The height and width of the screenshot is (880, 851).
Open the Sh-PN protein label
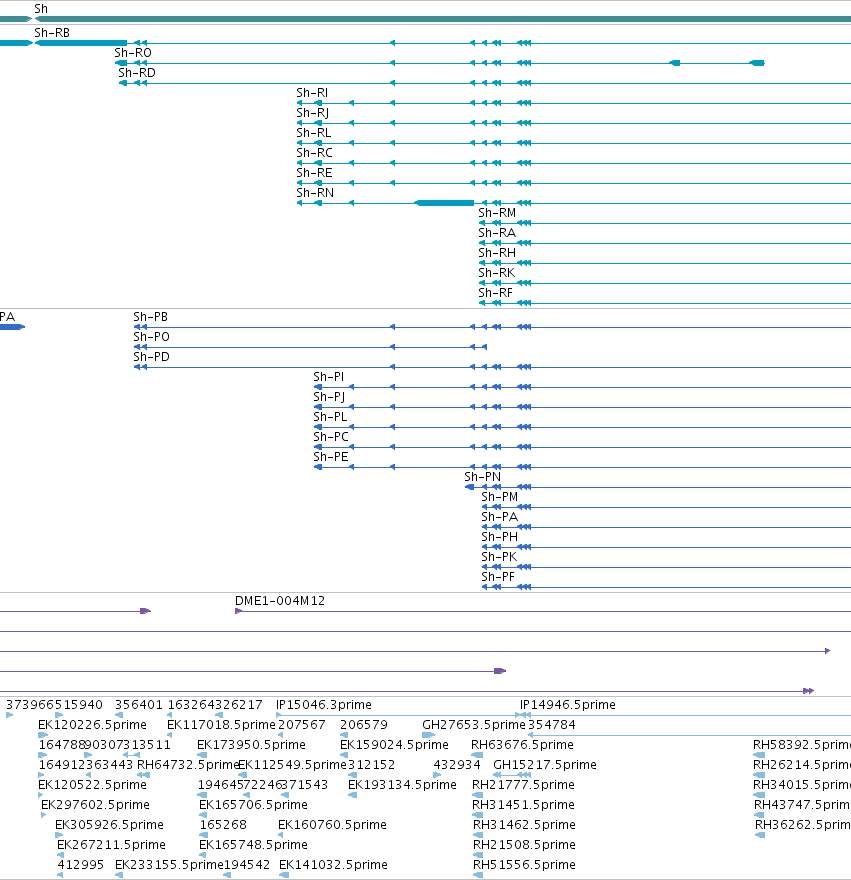[483, 477]
